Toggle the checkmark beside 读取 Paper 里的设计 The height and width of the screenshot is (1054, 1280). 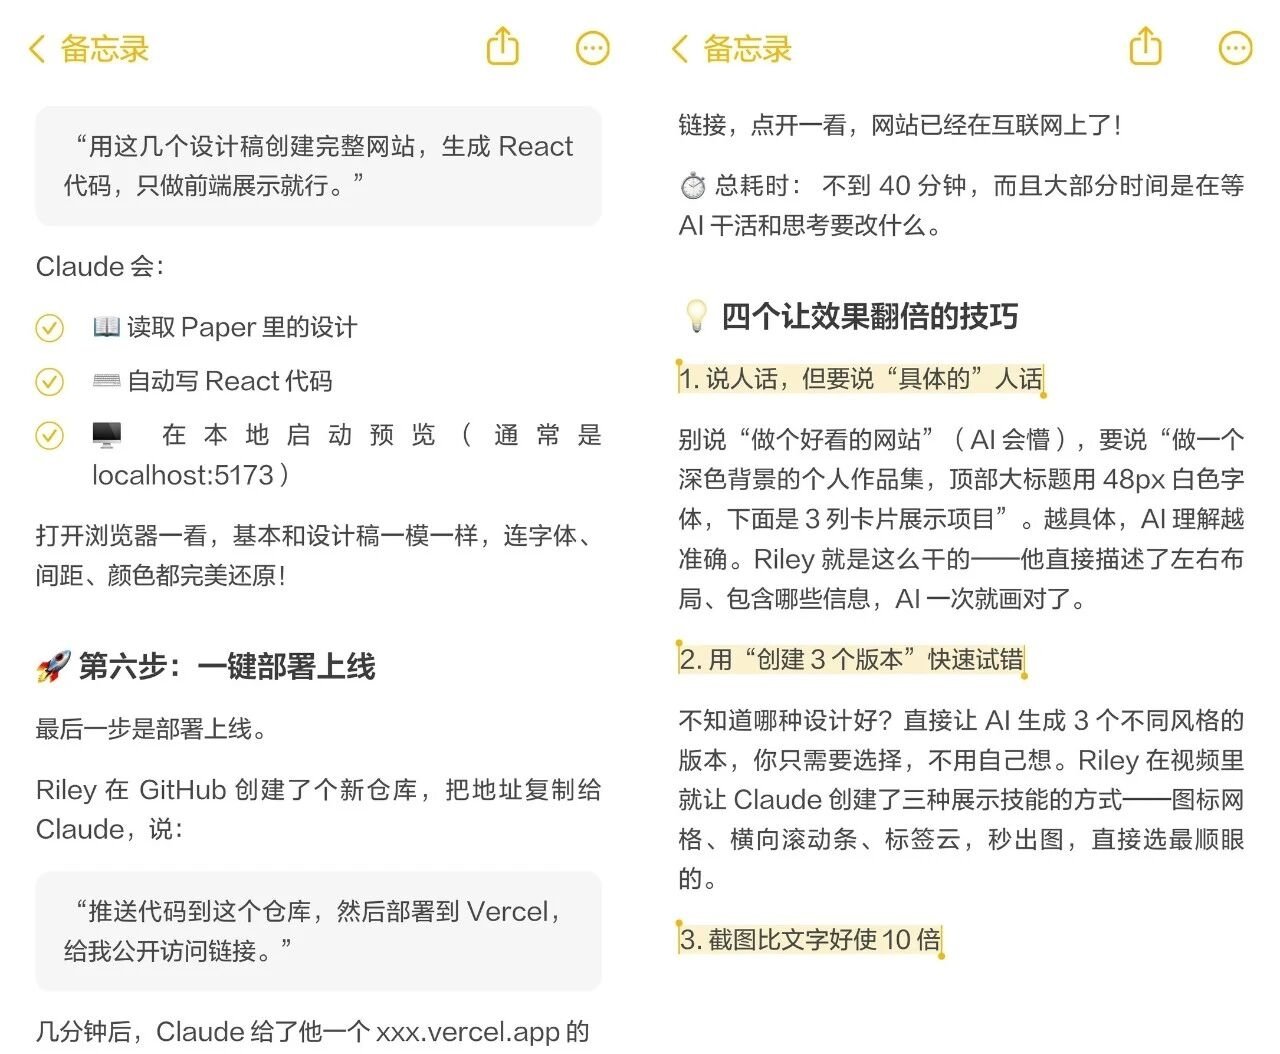49,328
